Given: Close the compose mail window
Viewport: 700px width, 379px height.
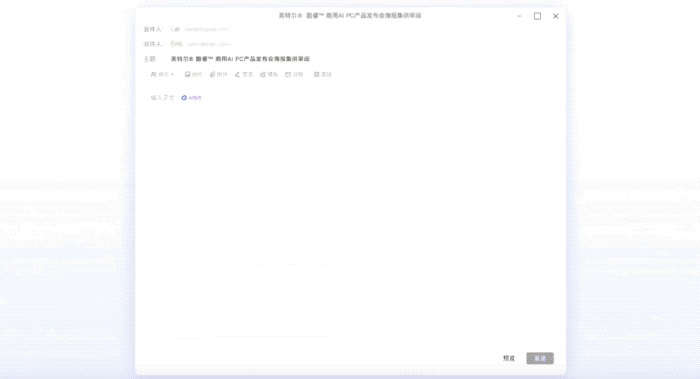Looking at the screenshot, I should coord(555,16).
